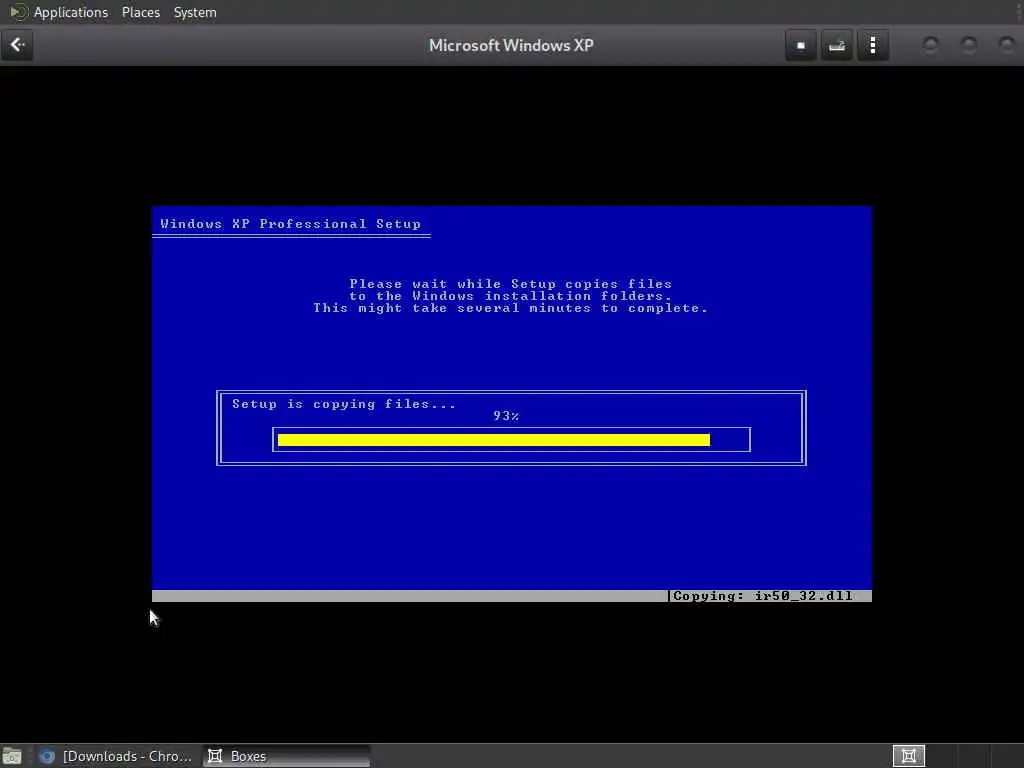Open the System menu
Viewport: 1024px width, 768px height.
tap(195, 12)
